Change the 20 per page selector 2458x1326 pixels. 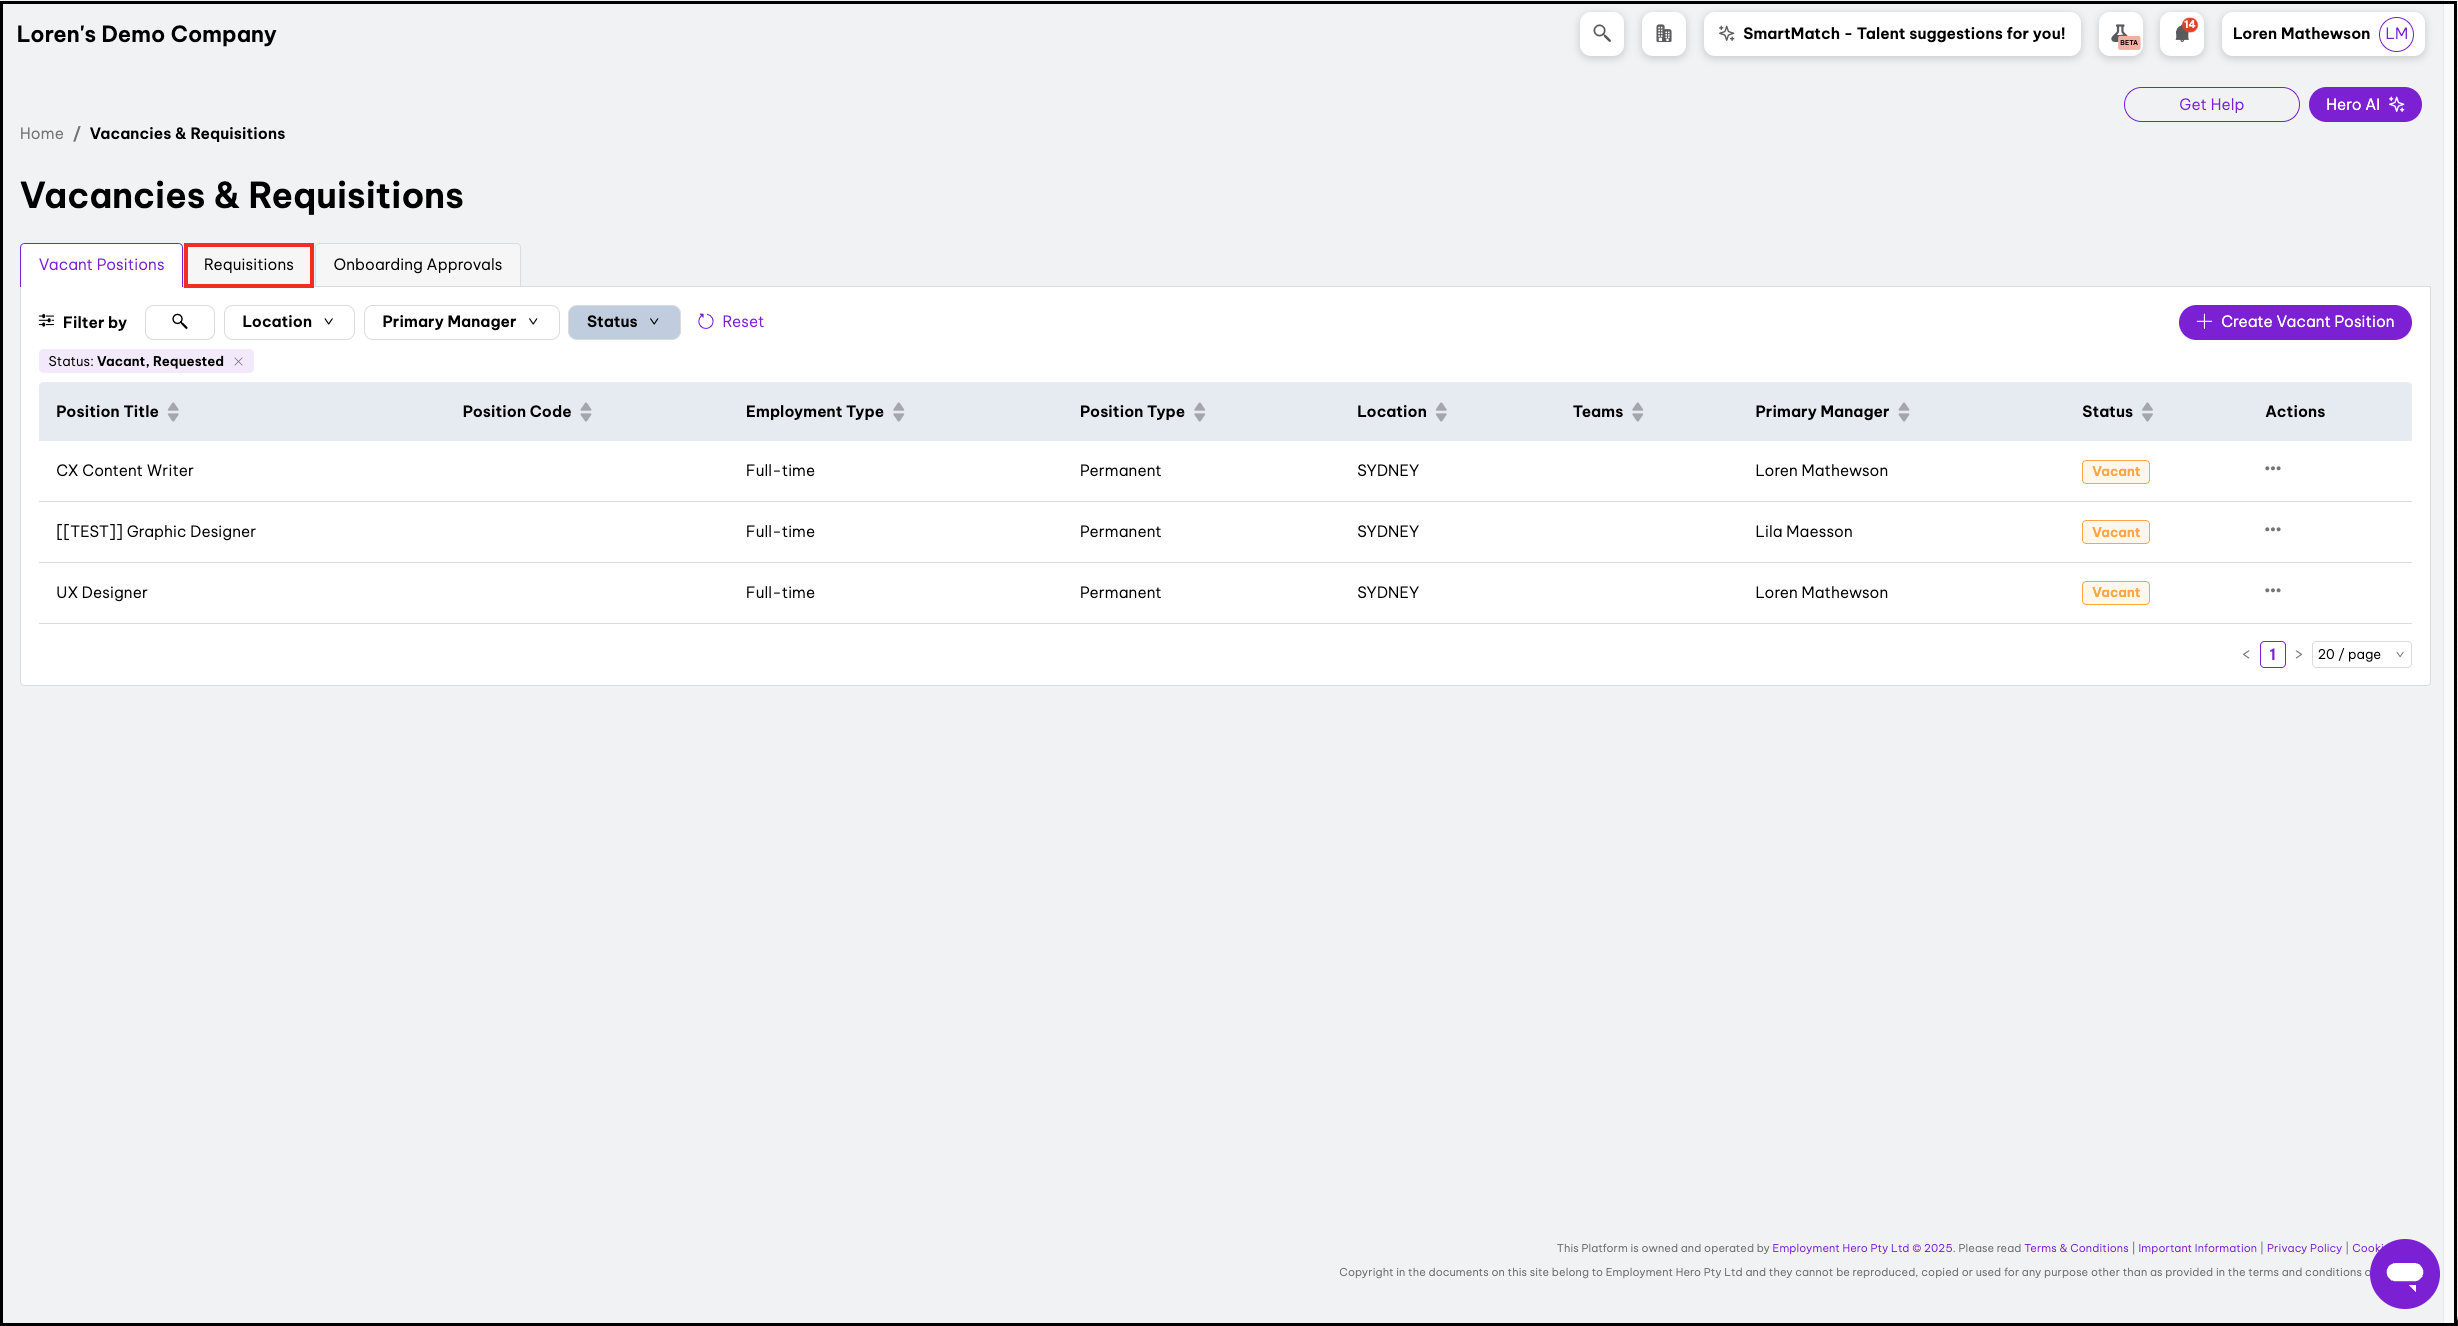(x=2360, y=654)
